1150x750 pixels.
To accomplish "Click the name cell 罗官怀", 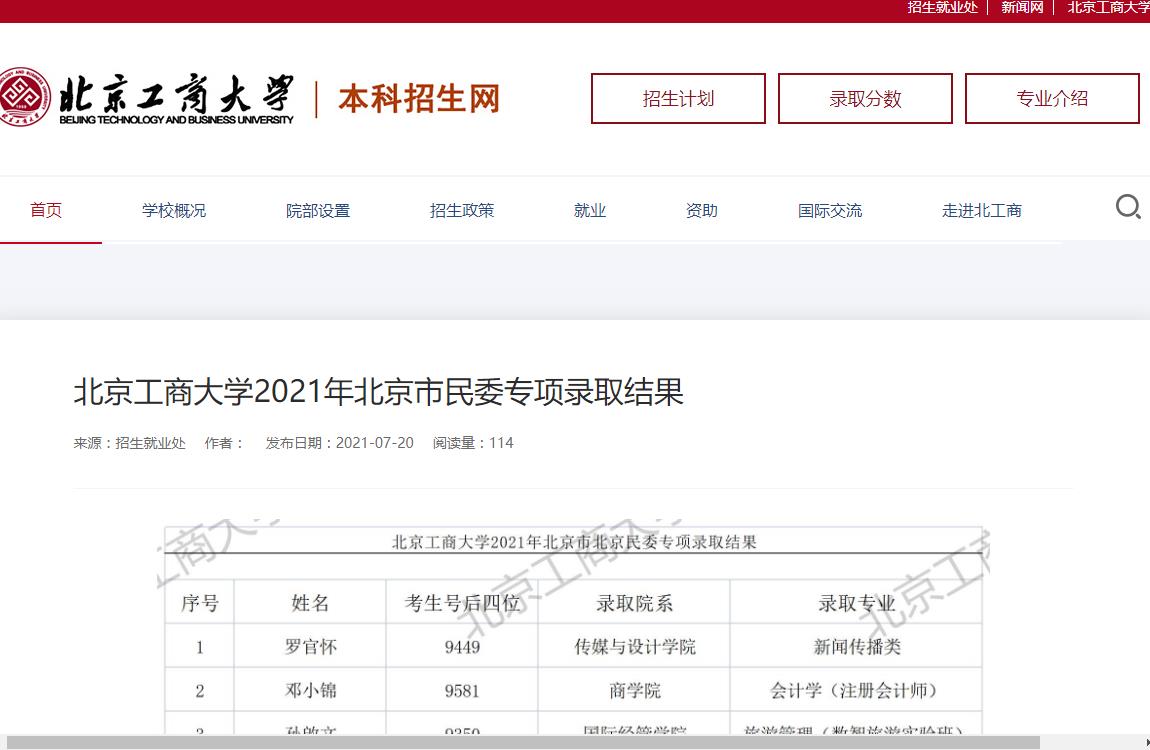I will (310, 647).
